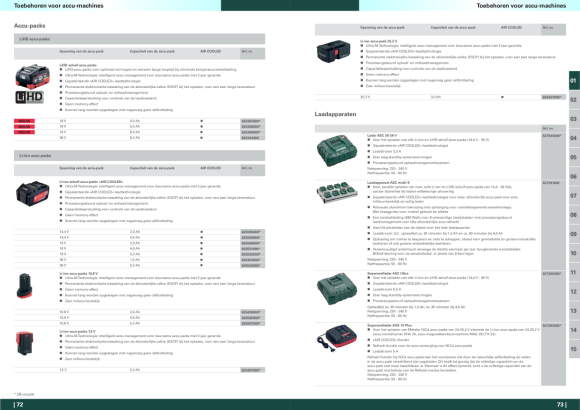This screenshot has height=410, width=580.
Task: Click the 10.8 V stick battery image
Action: 24,286
